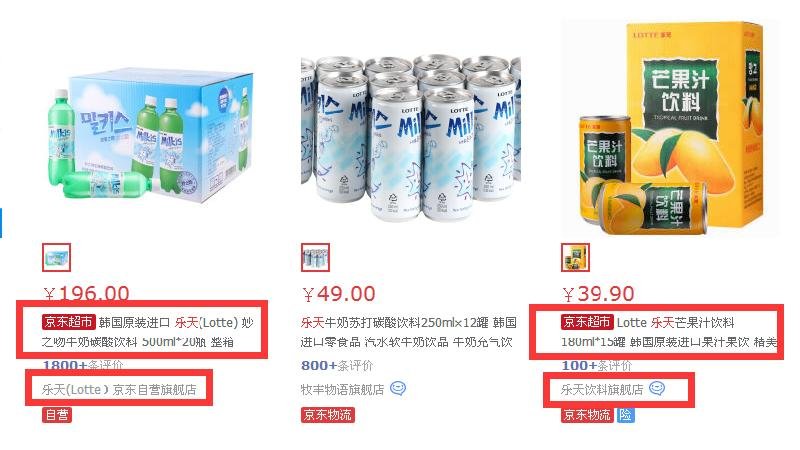
Task: Select the small mango juice thumbnail
Action: tap(576, 258)
